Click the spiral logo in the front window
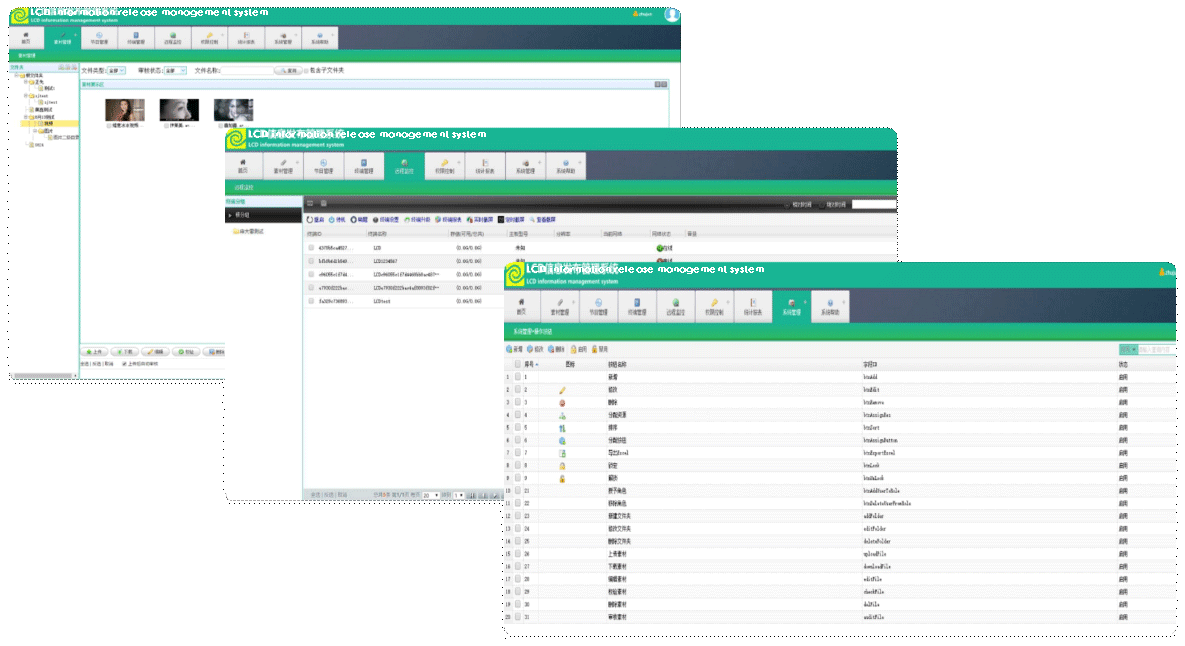Image resolution: width=1185 pixels, height=646 pixels. coord(514,275)
